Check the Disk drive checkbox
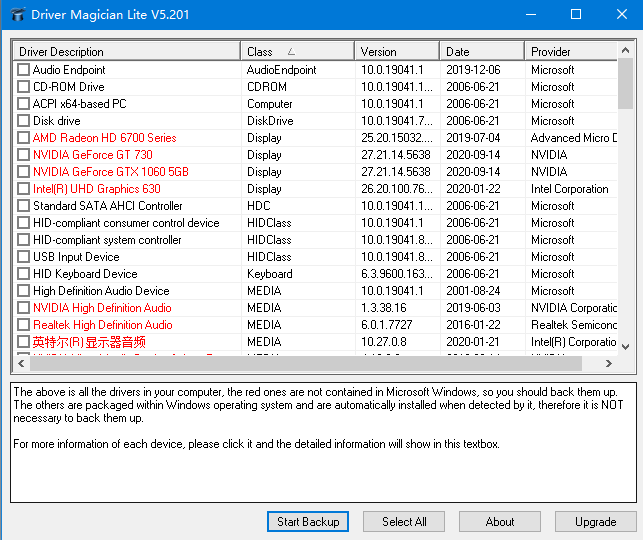Viewport: 643px width, 540px height. point(23,121)
